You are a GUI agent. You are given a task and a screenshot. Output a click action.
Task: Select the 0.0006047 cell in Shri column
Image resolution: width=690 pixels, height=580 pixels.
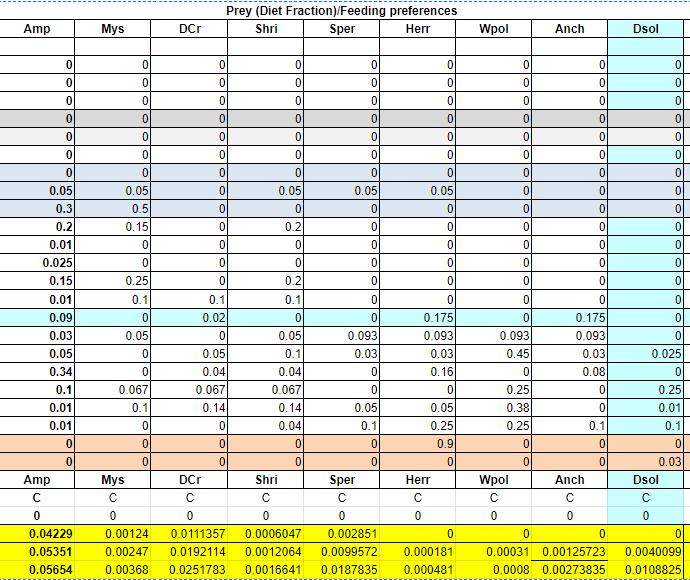click(265, 534)
